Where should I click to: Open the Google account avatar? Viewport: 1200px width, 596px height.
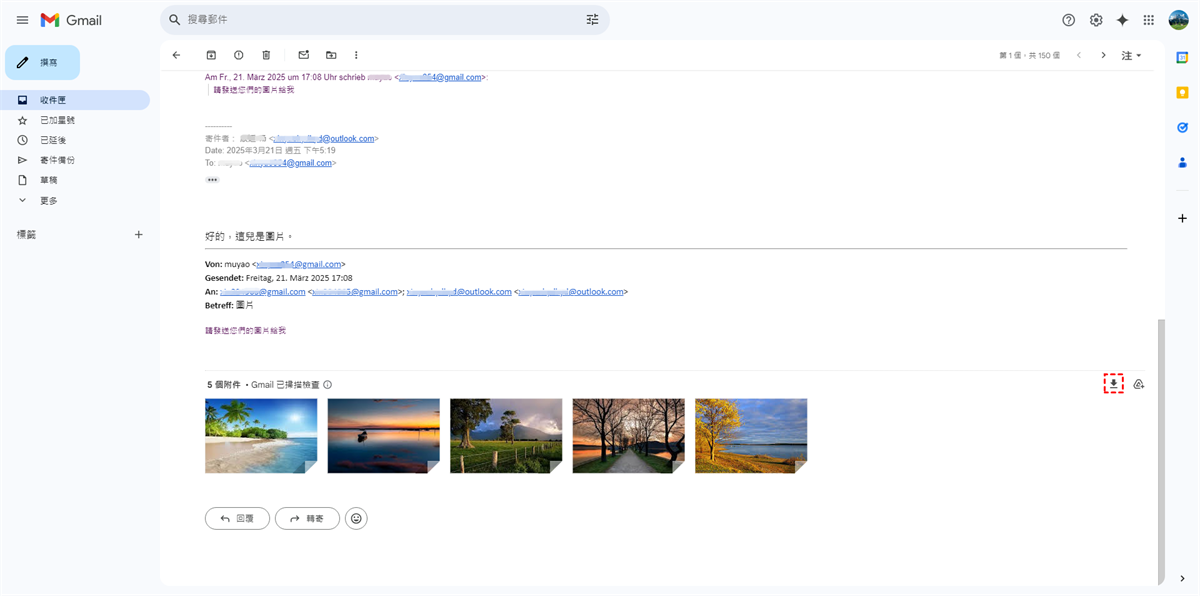[x=1178, y=20]
